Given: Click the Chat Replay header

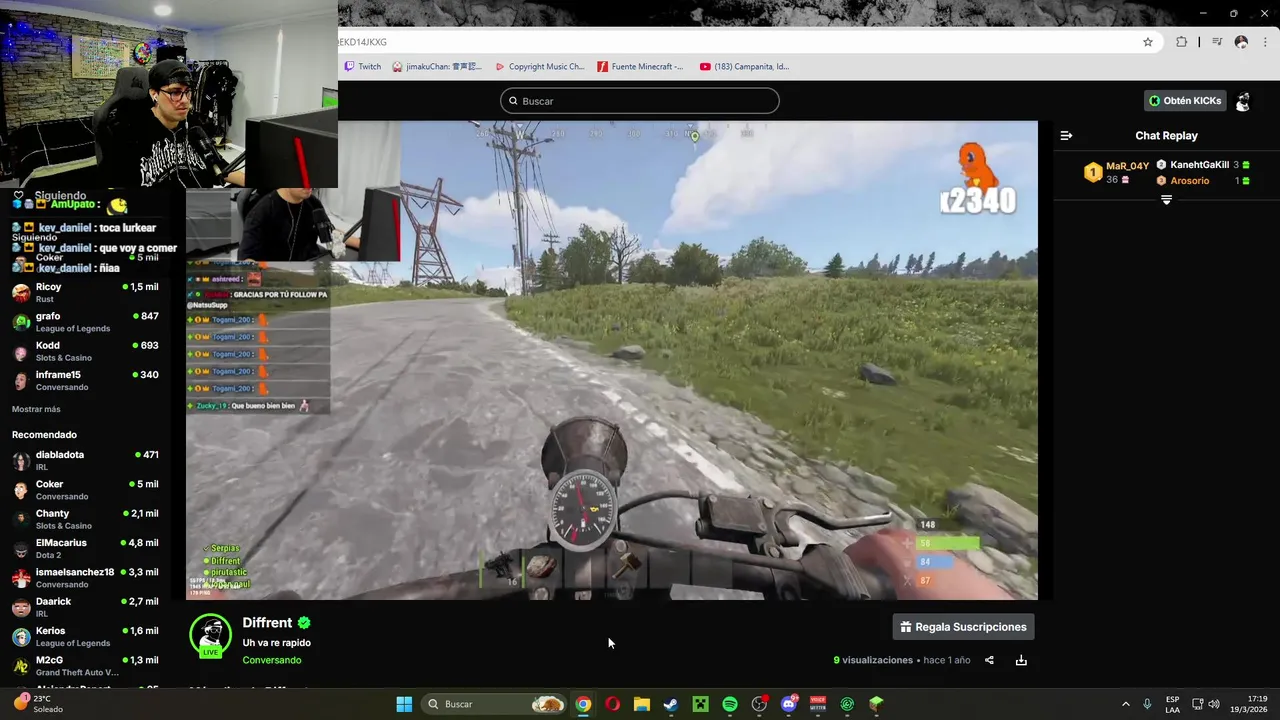Looking at the screenshot, I should tap(1166, 136).
